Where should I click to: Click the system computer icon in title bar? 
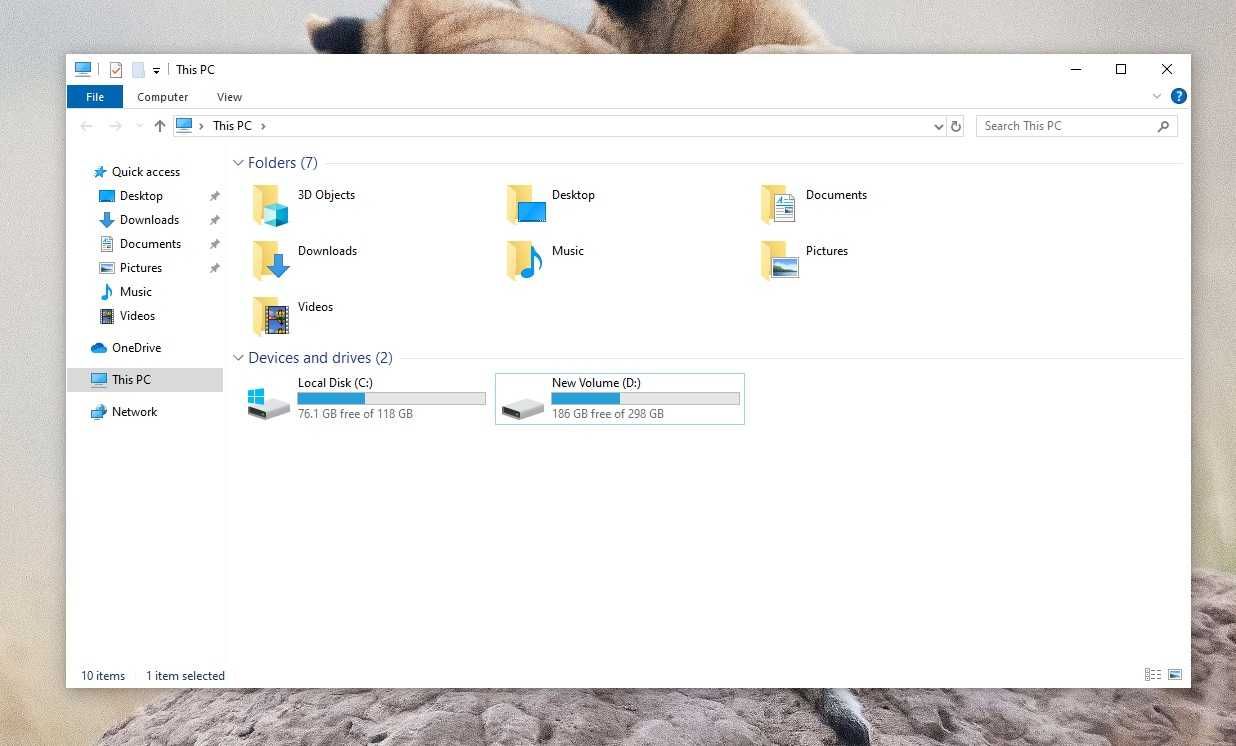pos(83,70)
